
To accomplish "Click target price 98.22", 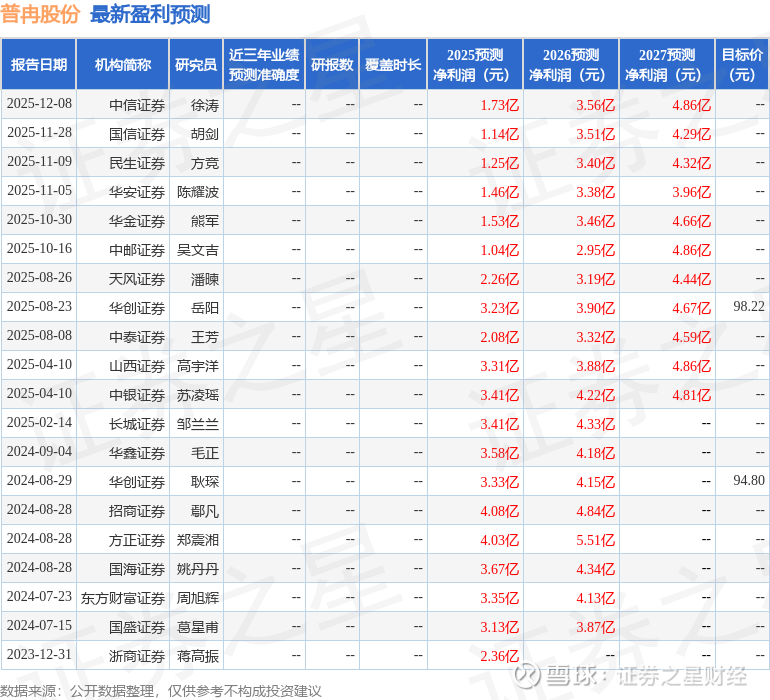I will (x=749, y=307).
